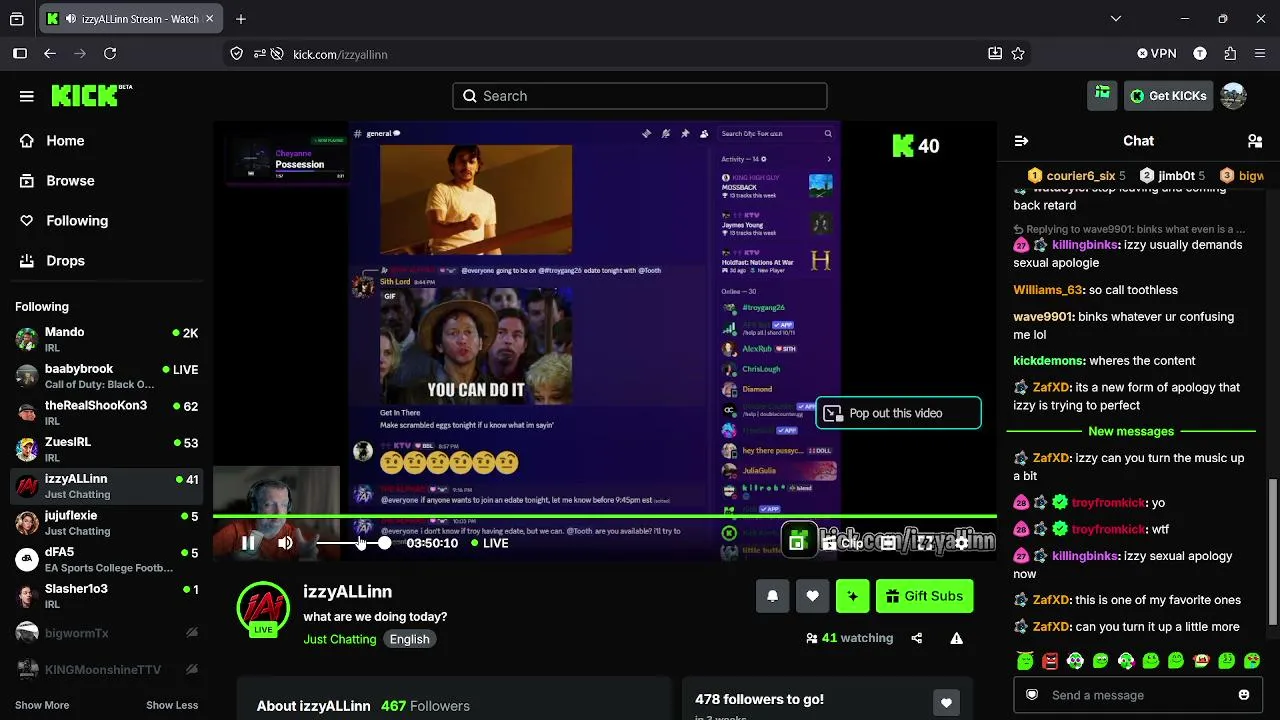Click username Williams_63 in chat
The image size is (1280, 720).
pos(1048,290)
